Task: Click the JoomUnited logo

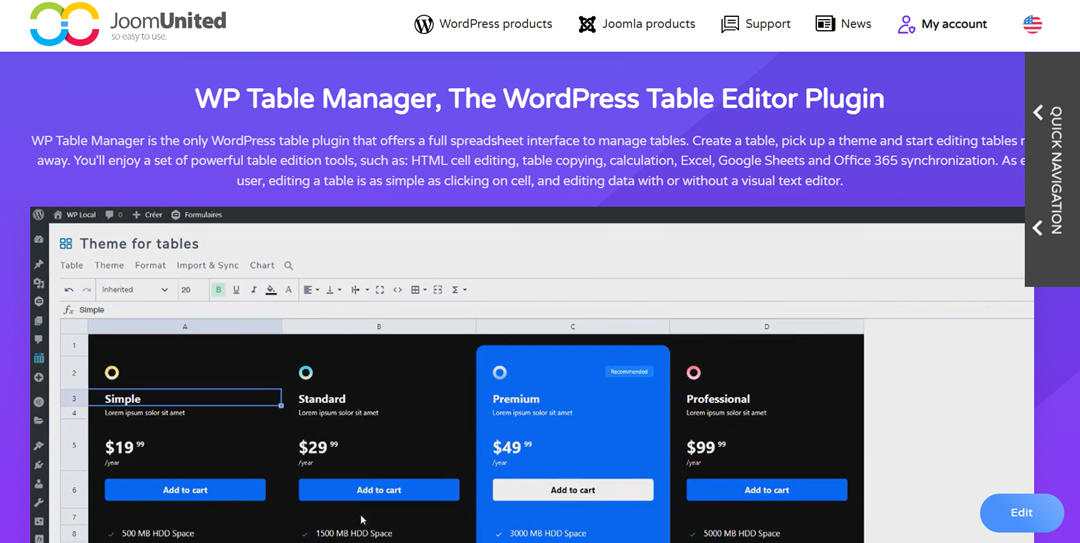Action: pyautogui.click(x=128, y=25)
